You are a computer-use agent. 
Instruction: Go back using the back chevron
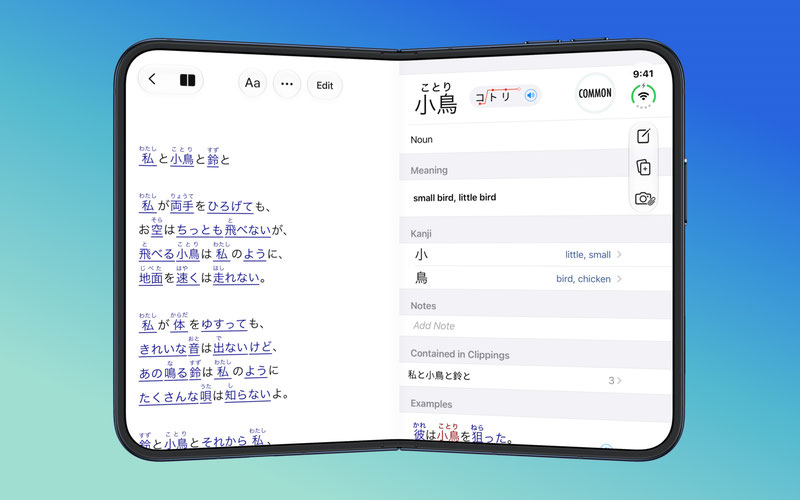point(152,79)
